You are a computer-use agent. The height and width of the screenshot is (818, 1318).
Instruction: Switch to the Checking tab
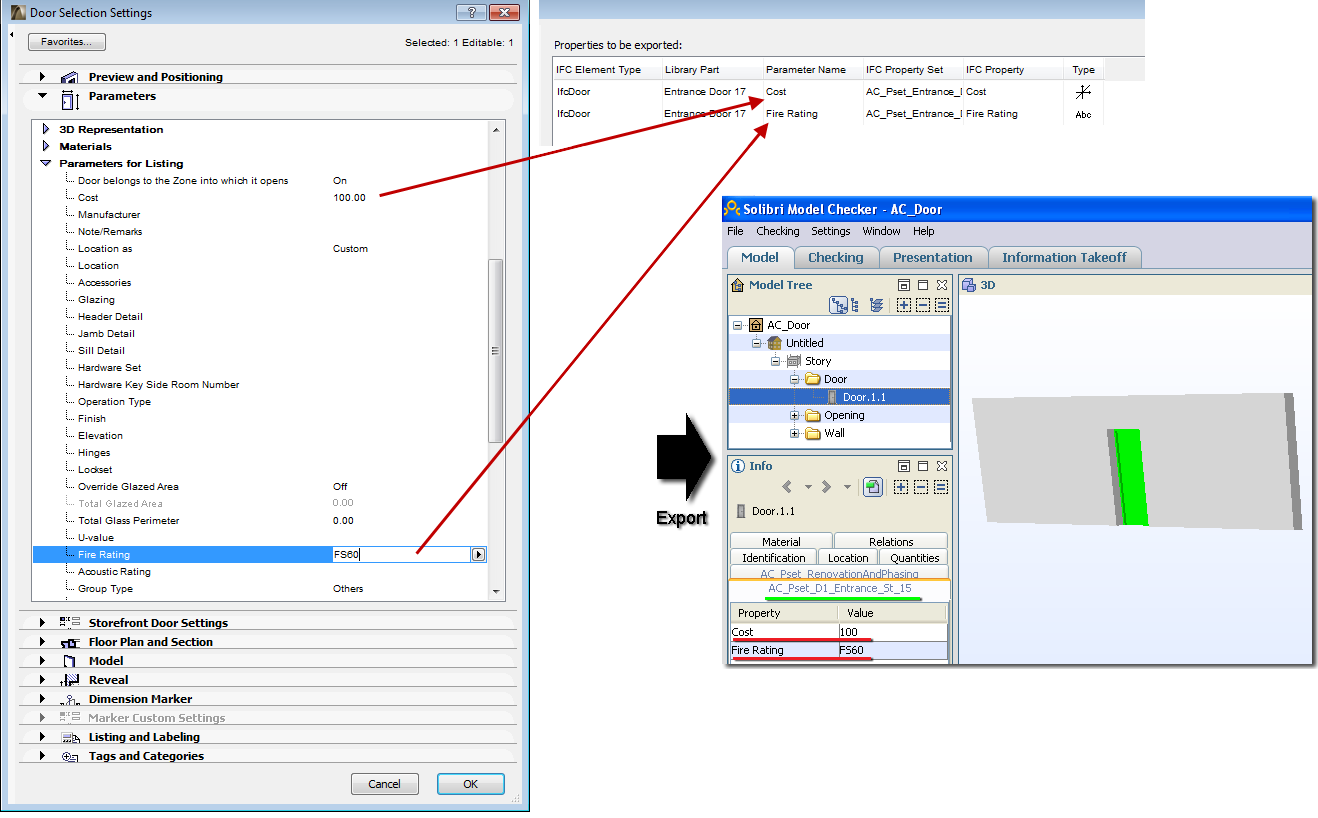pyautogui.click(x=835, y=257)
